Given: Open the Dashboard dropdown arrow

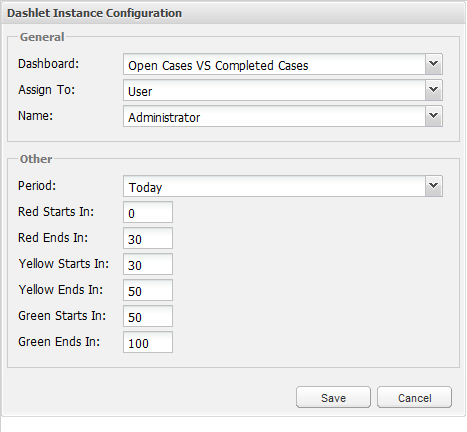Looking at the screenshot, I should click(434, 64).
